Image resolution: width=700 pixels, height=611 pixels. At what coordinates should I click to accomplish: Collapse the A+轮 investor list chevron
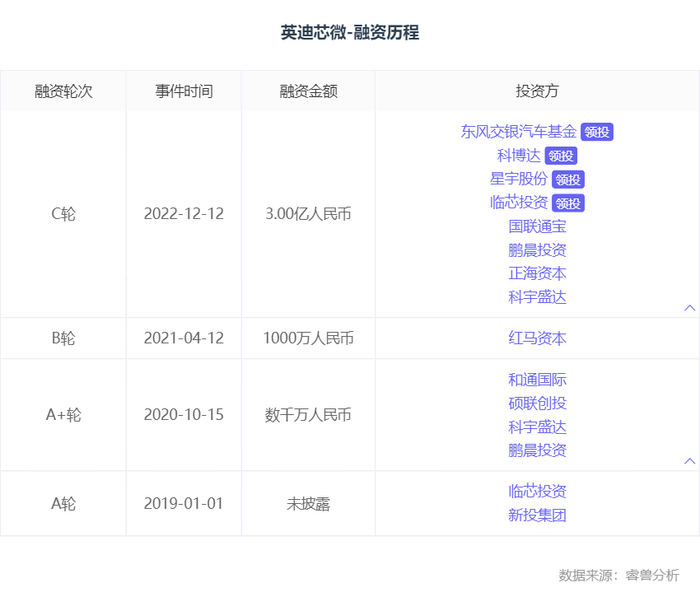689,461
